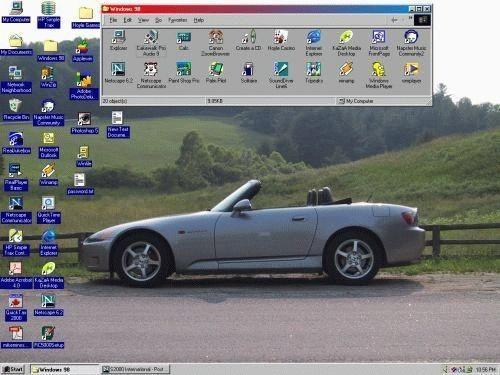500x375 pixels.
Task: Launch QuickTime Player desktop shortcut
Action: [49, 210]
